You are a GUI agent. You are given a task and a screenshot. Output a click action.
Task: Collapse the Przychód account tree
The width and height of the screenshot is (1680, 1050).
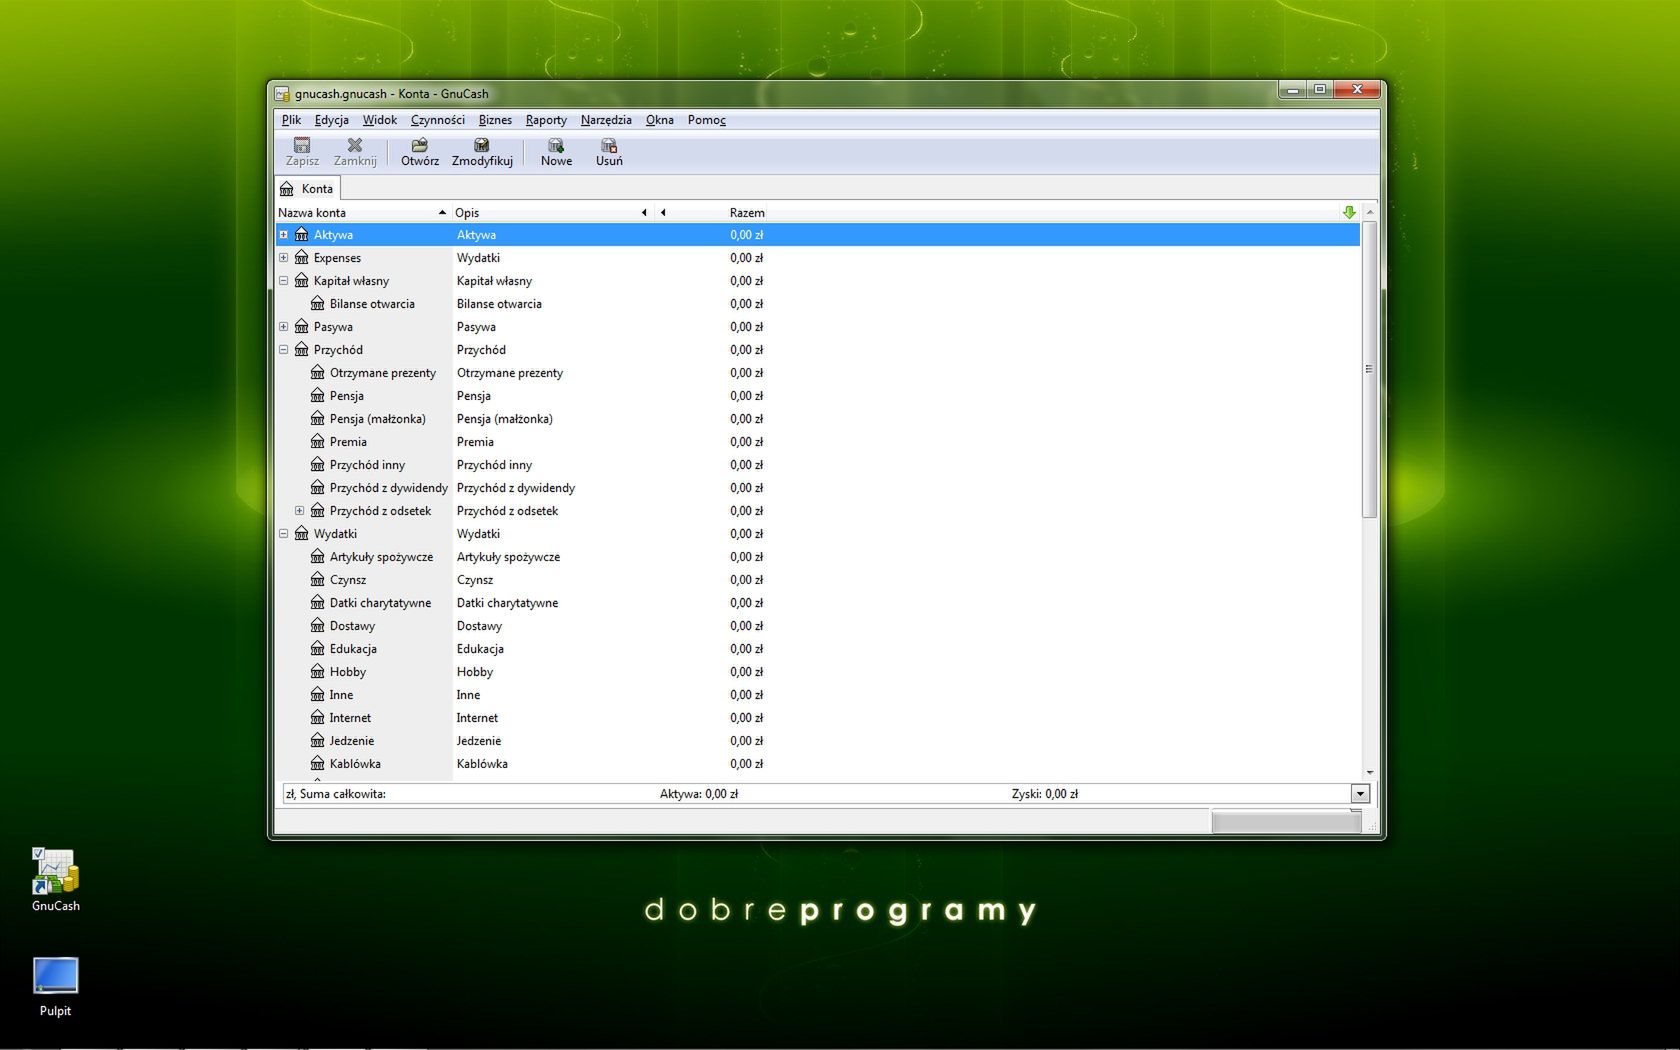pyautogui.click(x=284, y=350)
